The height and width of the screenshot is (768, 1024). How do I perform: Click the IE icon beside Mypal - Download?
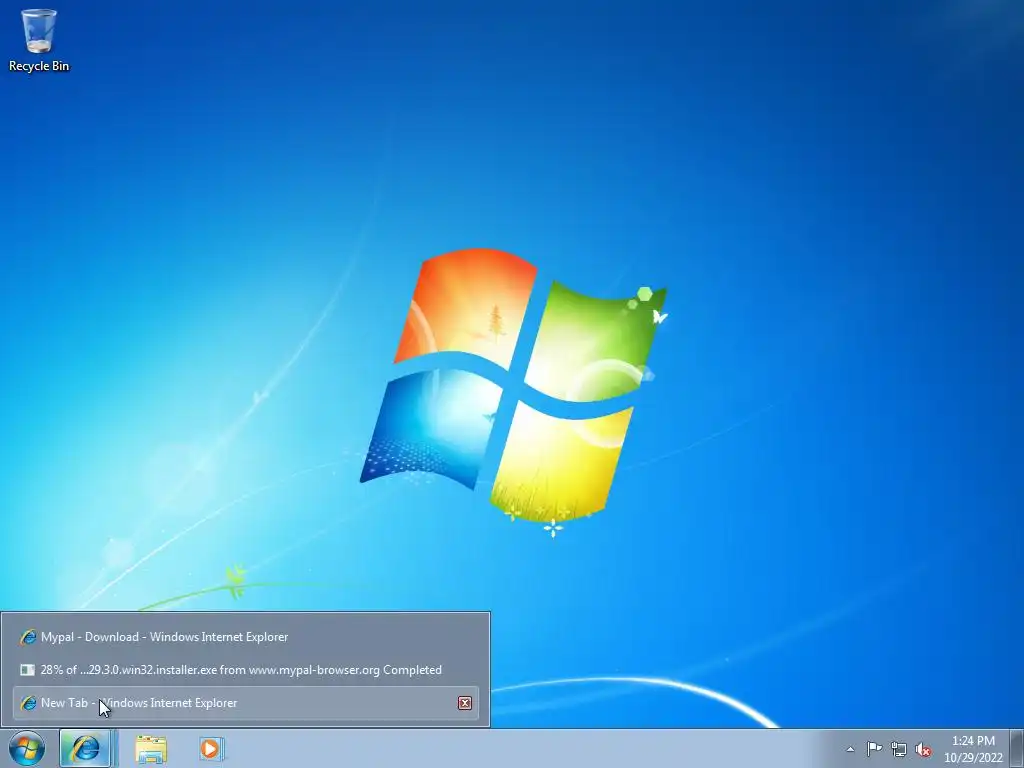(x=27, y=637)
